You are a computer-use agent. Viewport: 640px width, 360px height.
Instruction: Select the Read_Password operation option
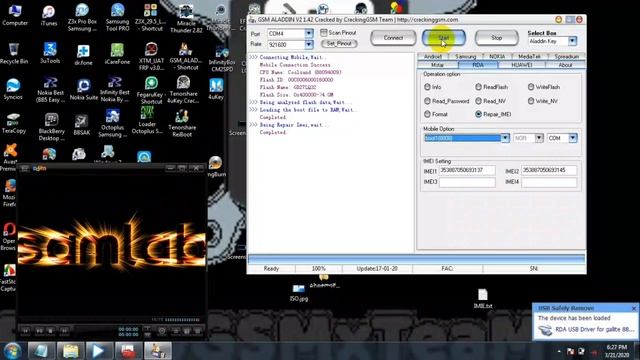[447, 101]
